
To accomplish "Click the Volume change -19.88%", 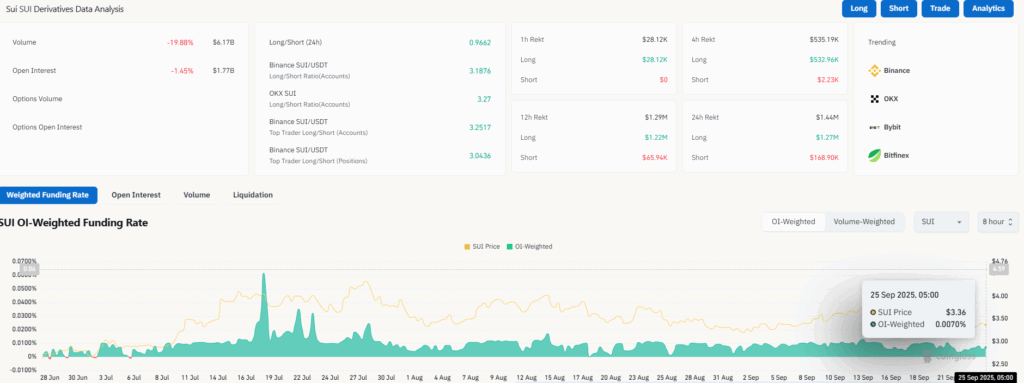I will pos(180,42).
